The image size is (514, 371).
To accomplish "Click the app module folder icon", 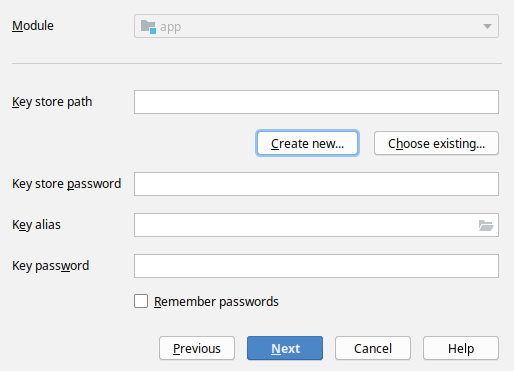I will tap(148, 26).
